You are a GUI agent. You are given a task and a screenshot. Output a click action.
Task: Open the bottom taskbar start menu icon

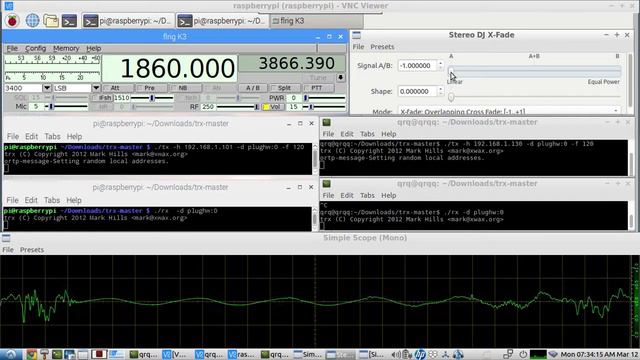[x=10, y=354]
